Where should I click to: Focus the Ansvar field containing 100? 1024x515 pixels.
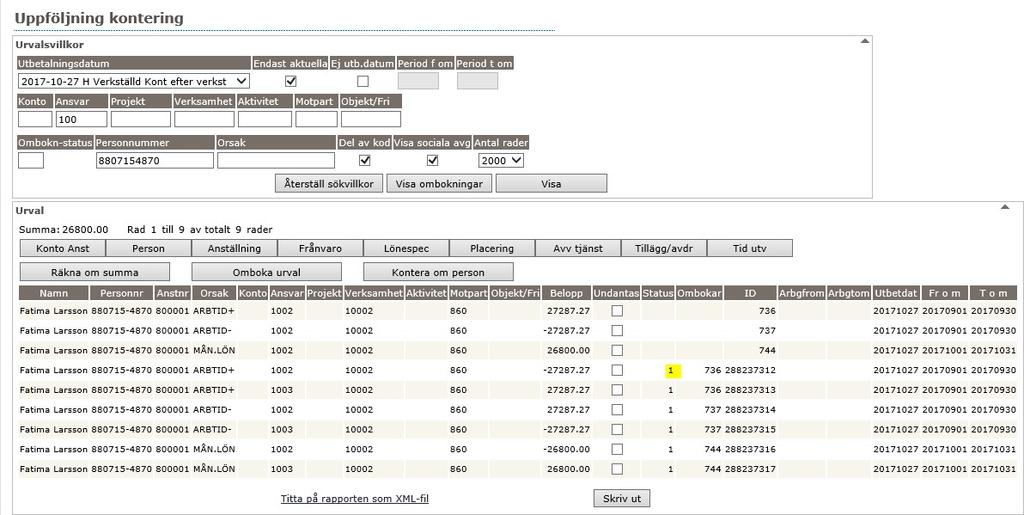82,119
